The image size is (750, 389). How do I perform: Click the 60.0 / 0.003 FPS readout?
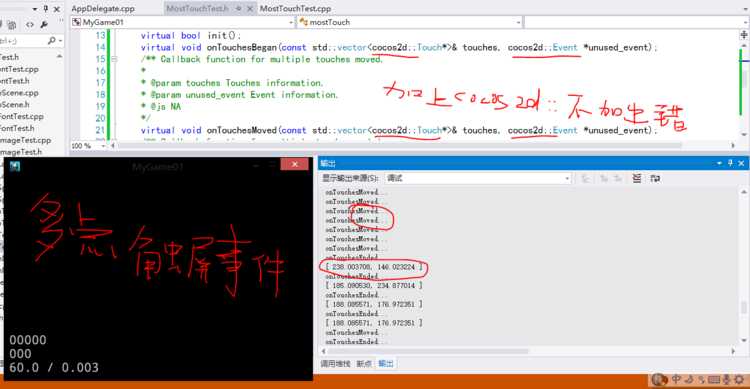pyautogui.click(x=54, y=367)
